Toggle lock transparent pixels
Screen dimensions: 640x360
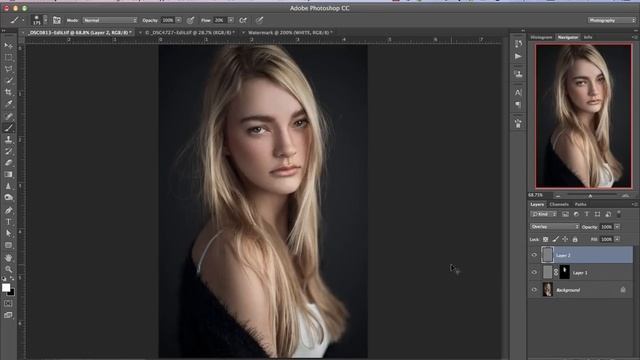(x=546, y=239)
